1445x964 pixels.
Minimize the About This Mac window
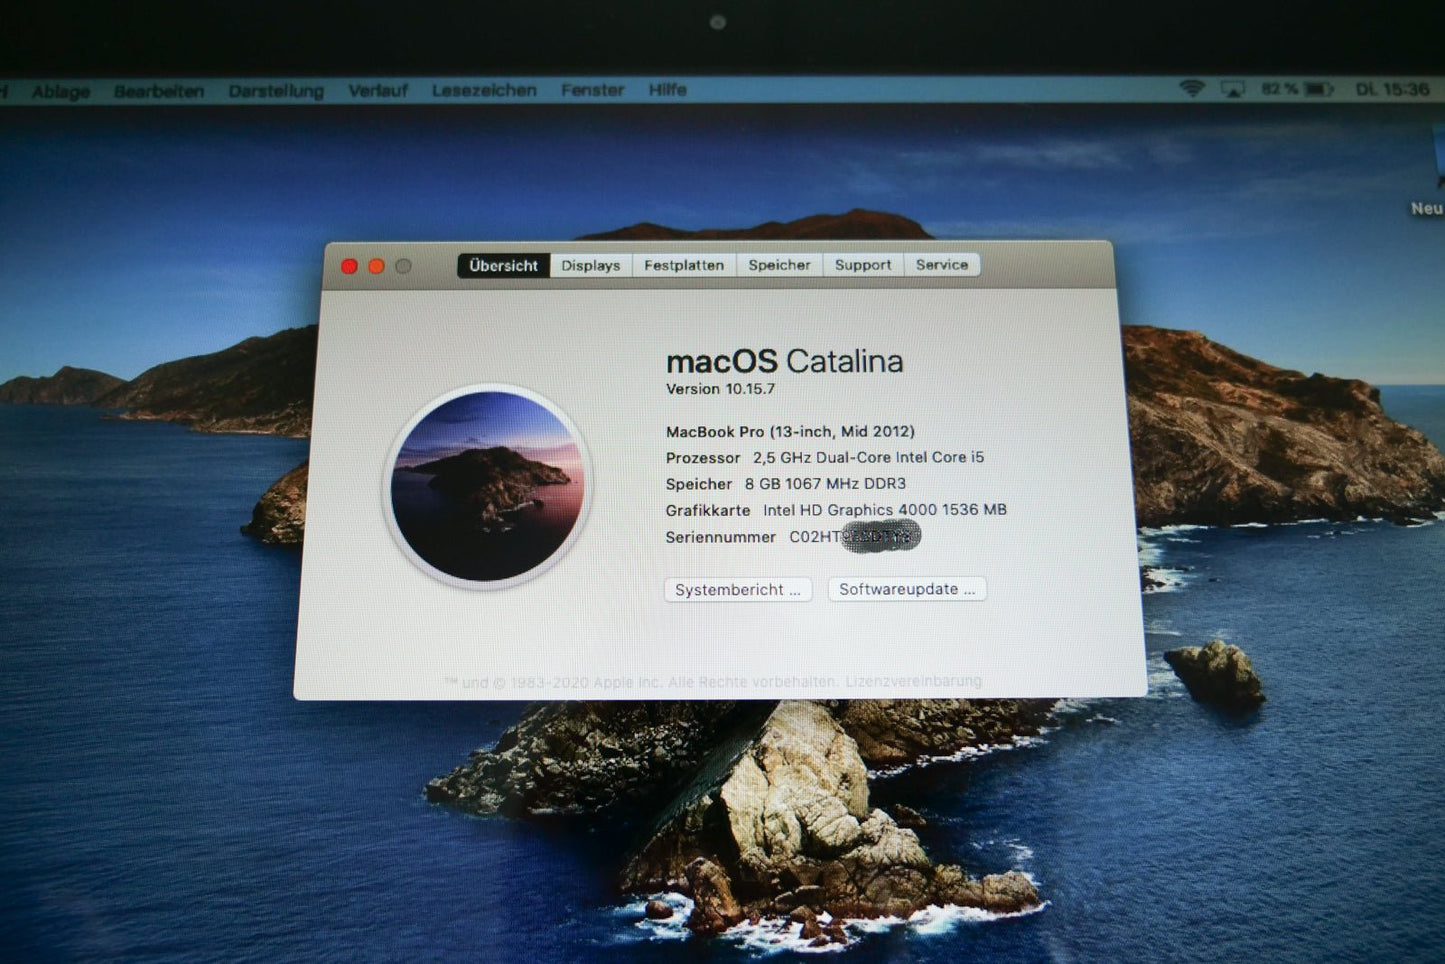coord(376,266)
